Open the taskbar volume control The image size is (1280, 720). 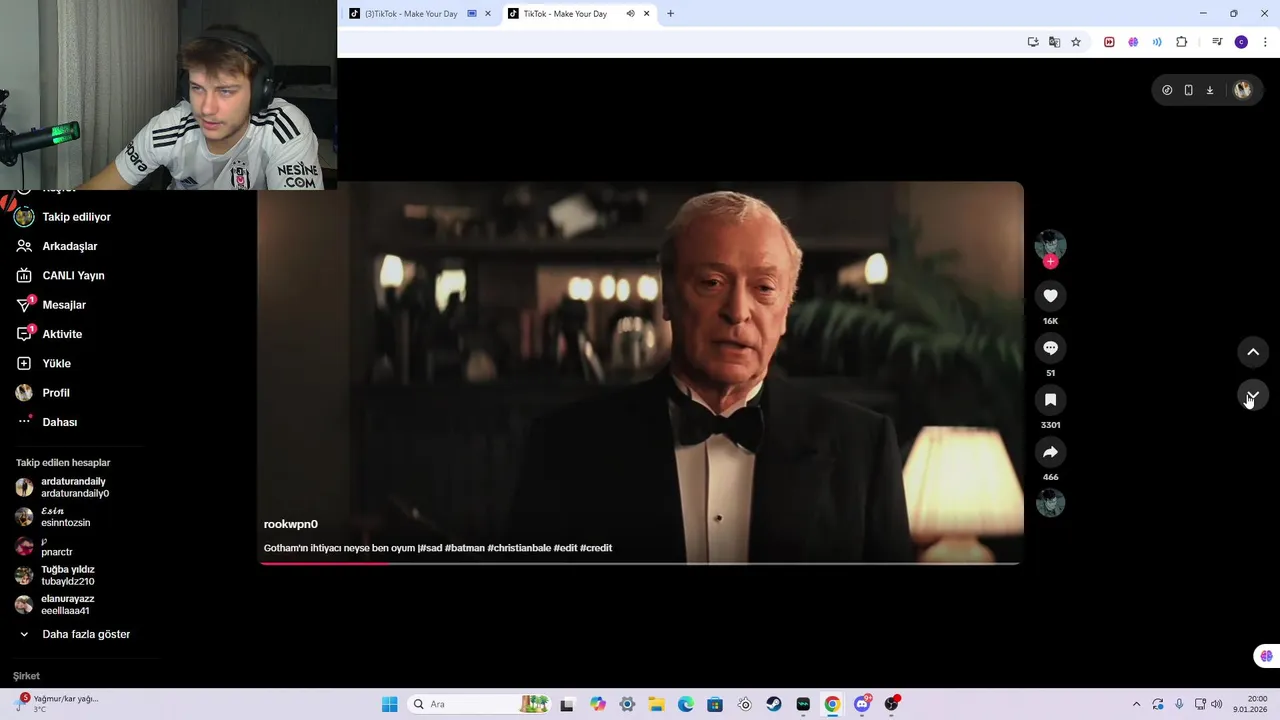point(1216,704)
